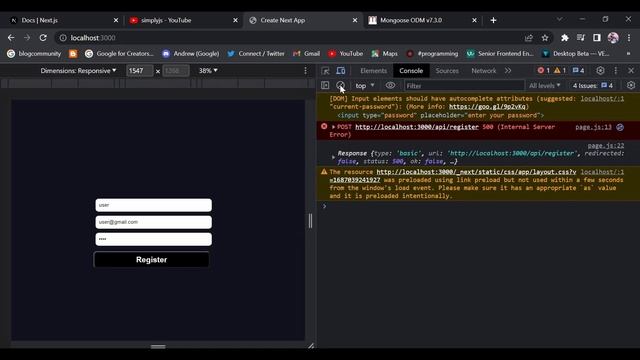Screen dimensions: 640x360
Task: Switch to the Elements tab
Action: (373, 71)
